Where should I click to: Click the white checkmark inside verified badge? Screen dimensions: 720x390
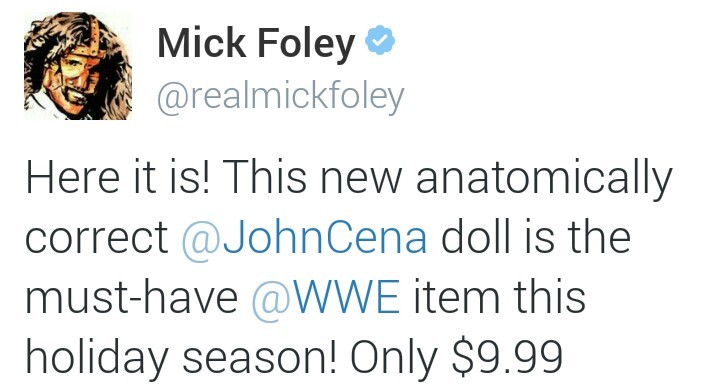pyautogui.click(x=380, y=41)
